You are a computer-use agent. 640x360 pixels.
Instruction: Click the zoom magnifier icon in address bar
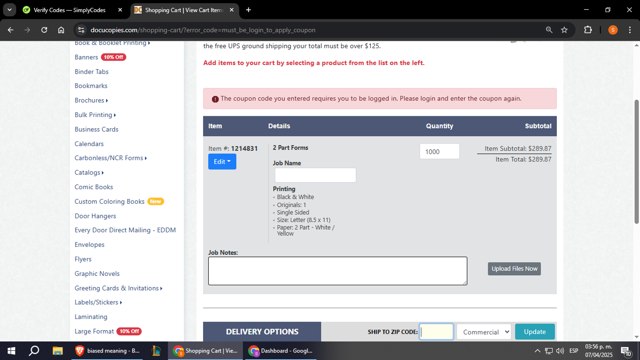(x=549, y=30)
